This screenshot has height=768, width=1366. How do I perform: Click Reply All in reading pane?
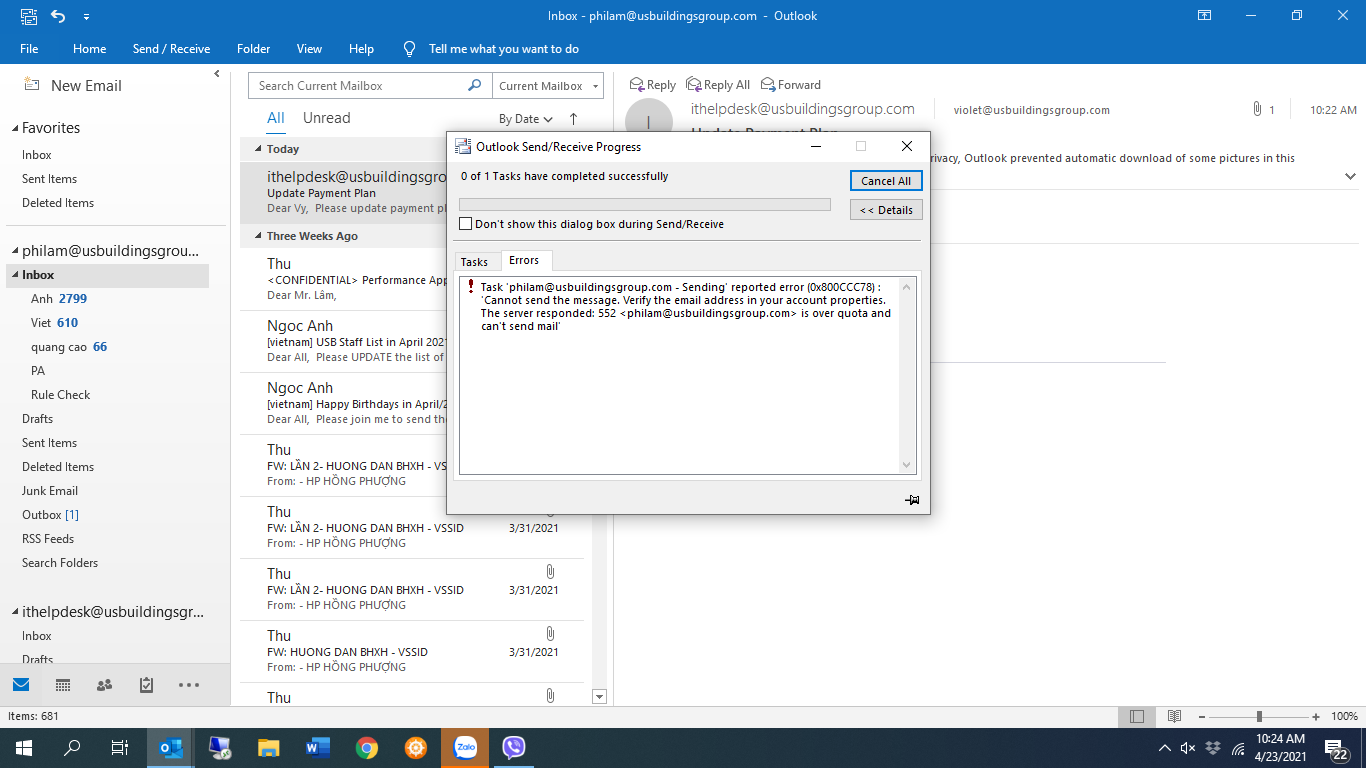717,85
